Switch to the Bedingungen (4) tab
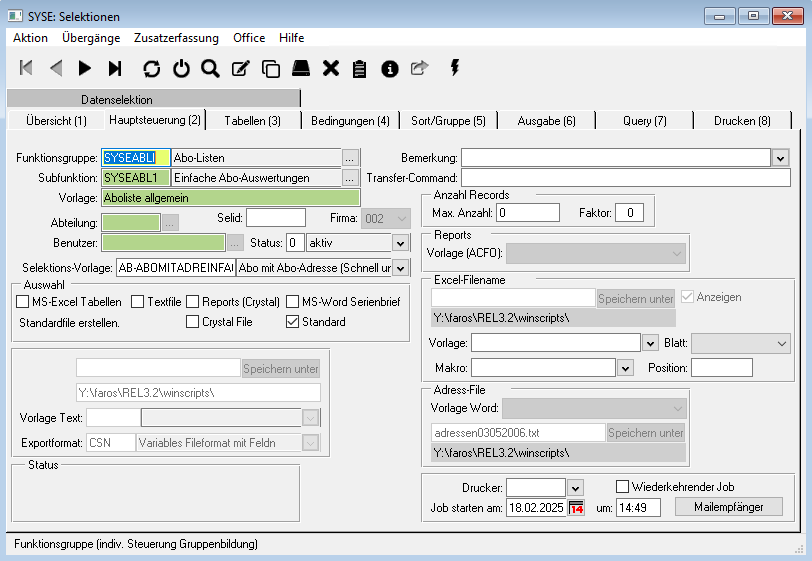The height and width of the screenshot is (561, 812). coord(350,121)
